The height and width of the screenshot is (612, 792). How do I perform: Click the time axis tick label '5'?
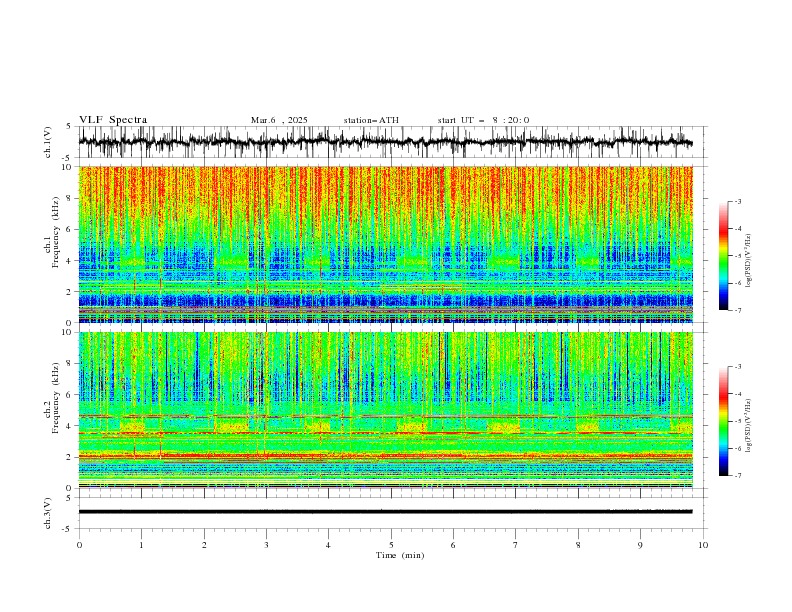click(x=391, y=545)
